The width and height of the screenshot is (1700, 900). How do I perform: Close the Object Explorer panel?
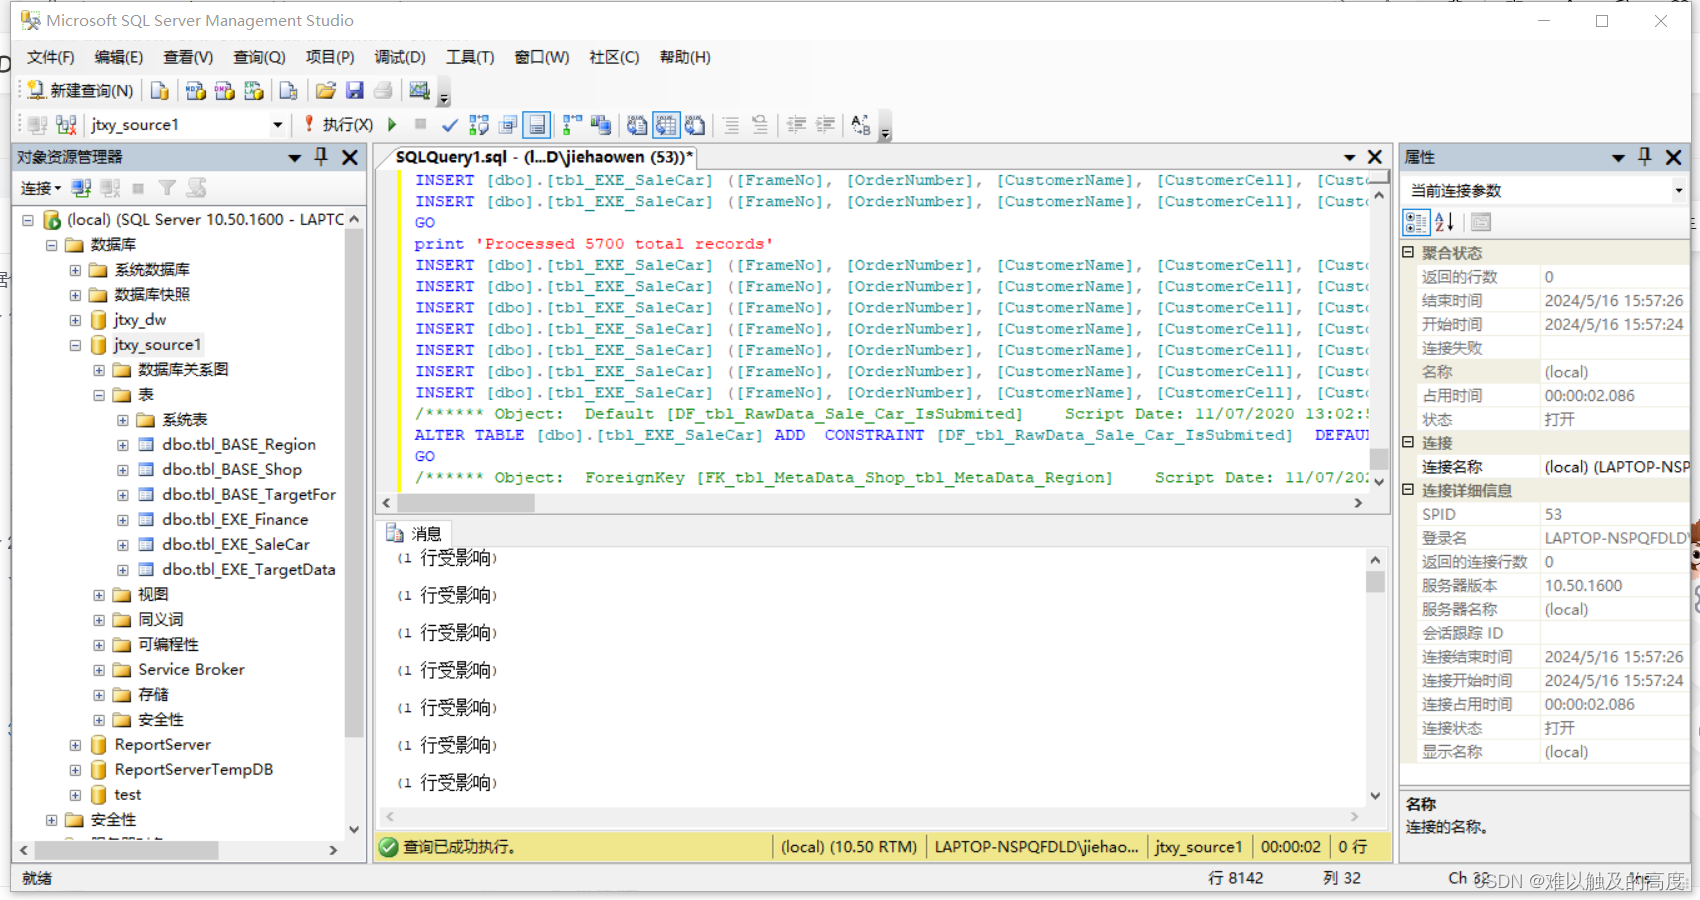[350, 157]
